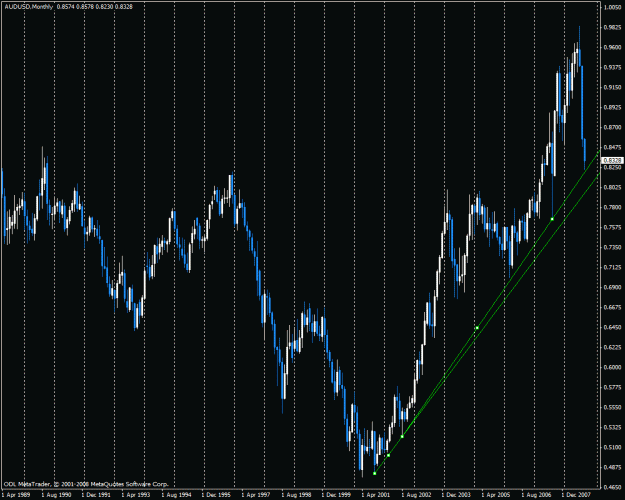Click the 0.8700 price label
This screenshot has height=500, width=625.
coord(613,127)
